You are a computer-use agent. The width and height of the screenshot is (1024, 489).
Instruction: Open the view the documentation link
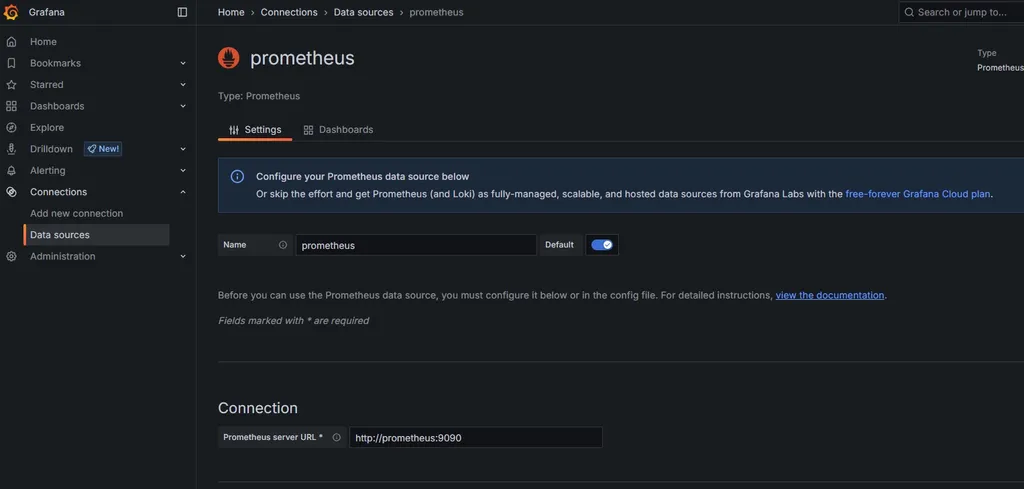(x=829, y=295)
